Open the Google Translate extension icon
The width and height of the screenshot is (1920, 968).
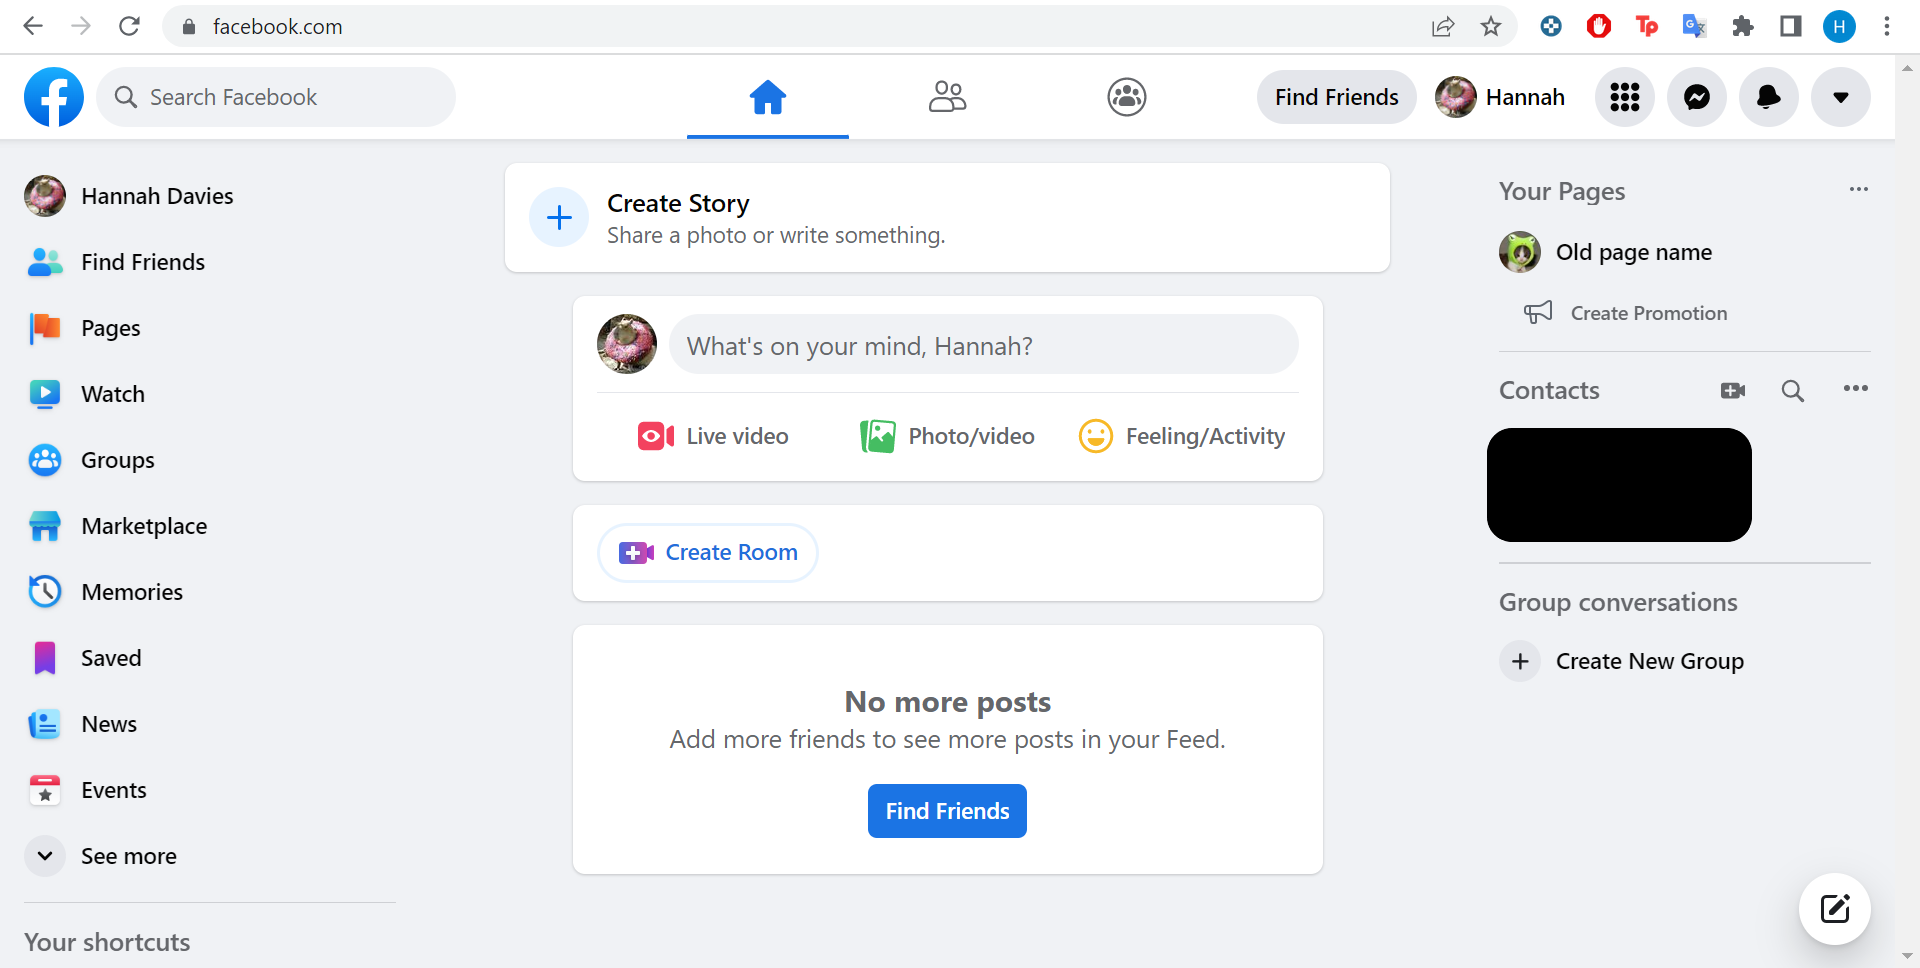point(1695,26)
